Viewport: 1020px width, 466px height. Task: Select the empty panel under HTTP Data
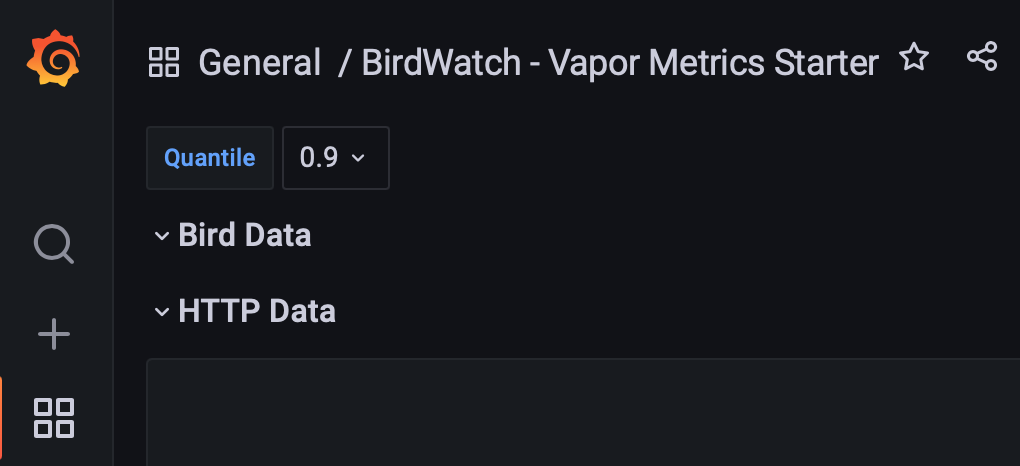tap(583, 412)
